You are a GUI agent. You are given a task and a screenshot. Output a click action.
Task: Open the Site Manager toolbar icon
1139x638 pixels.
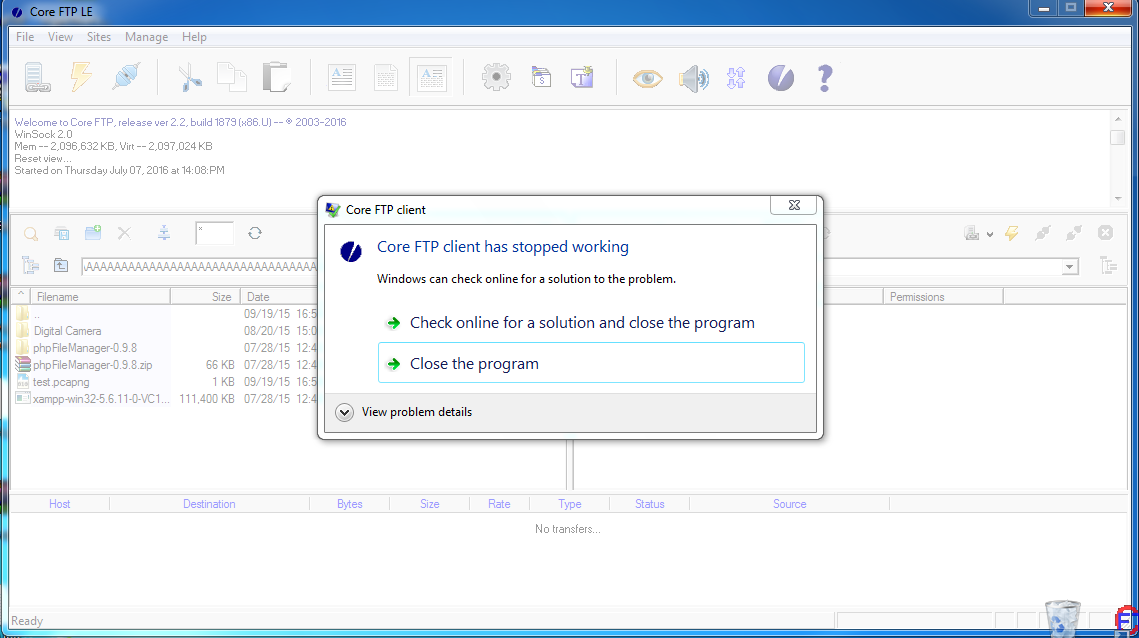coord(38,78)
